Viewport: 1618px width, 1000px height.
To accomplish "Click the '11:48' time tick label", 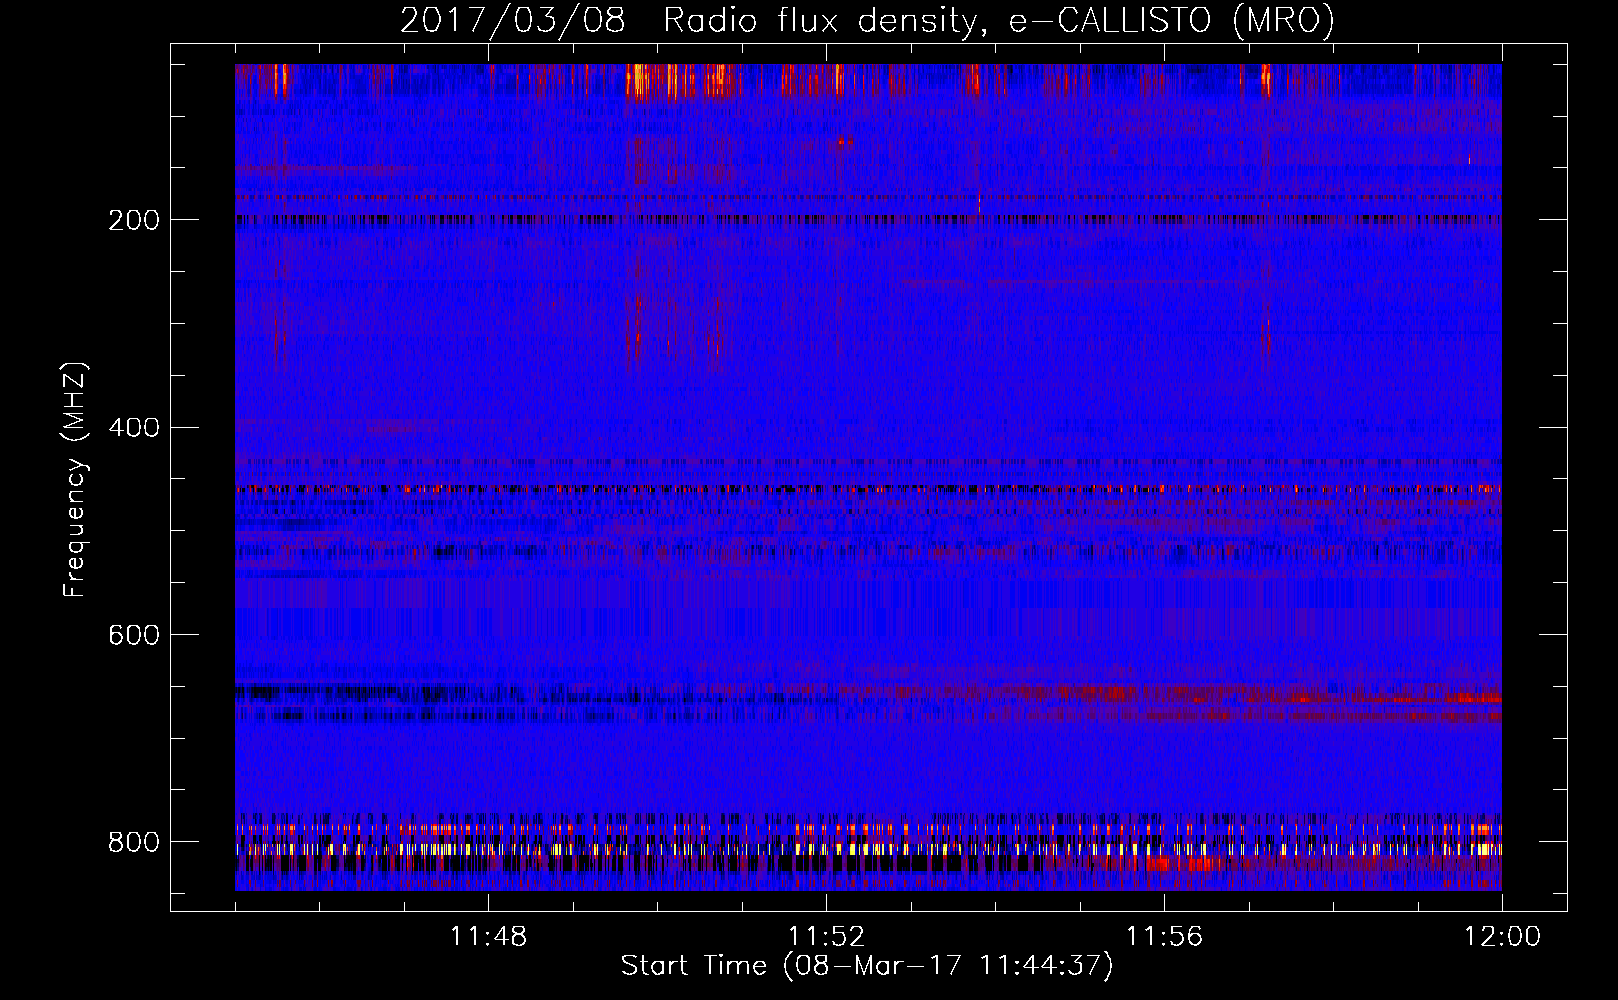I will [488, 937].
